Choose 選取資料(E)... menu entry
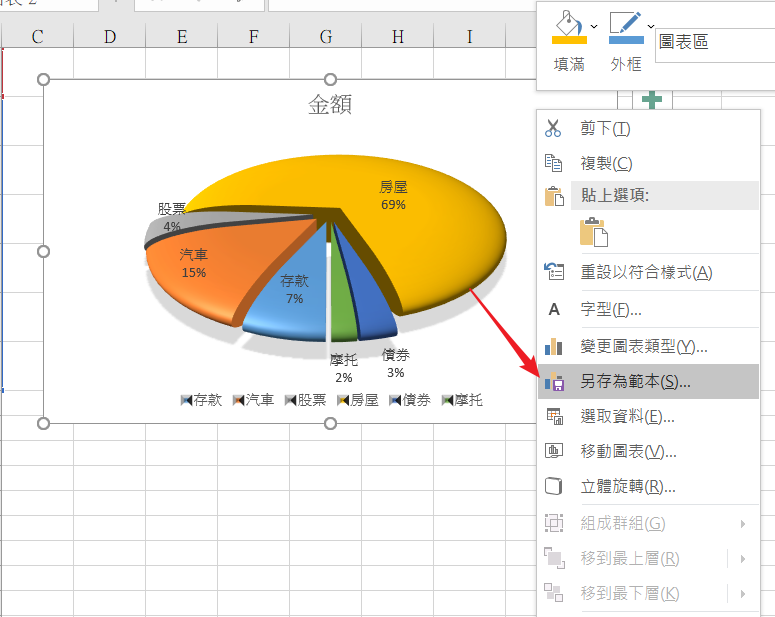Screen dimensions: 775x617 point(648,417)
